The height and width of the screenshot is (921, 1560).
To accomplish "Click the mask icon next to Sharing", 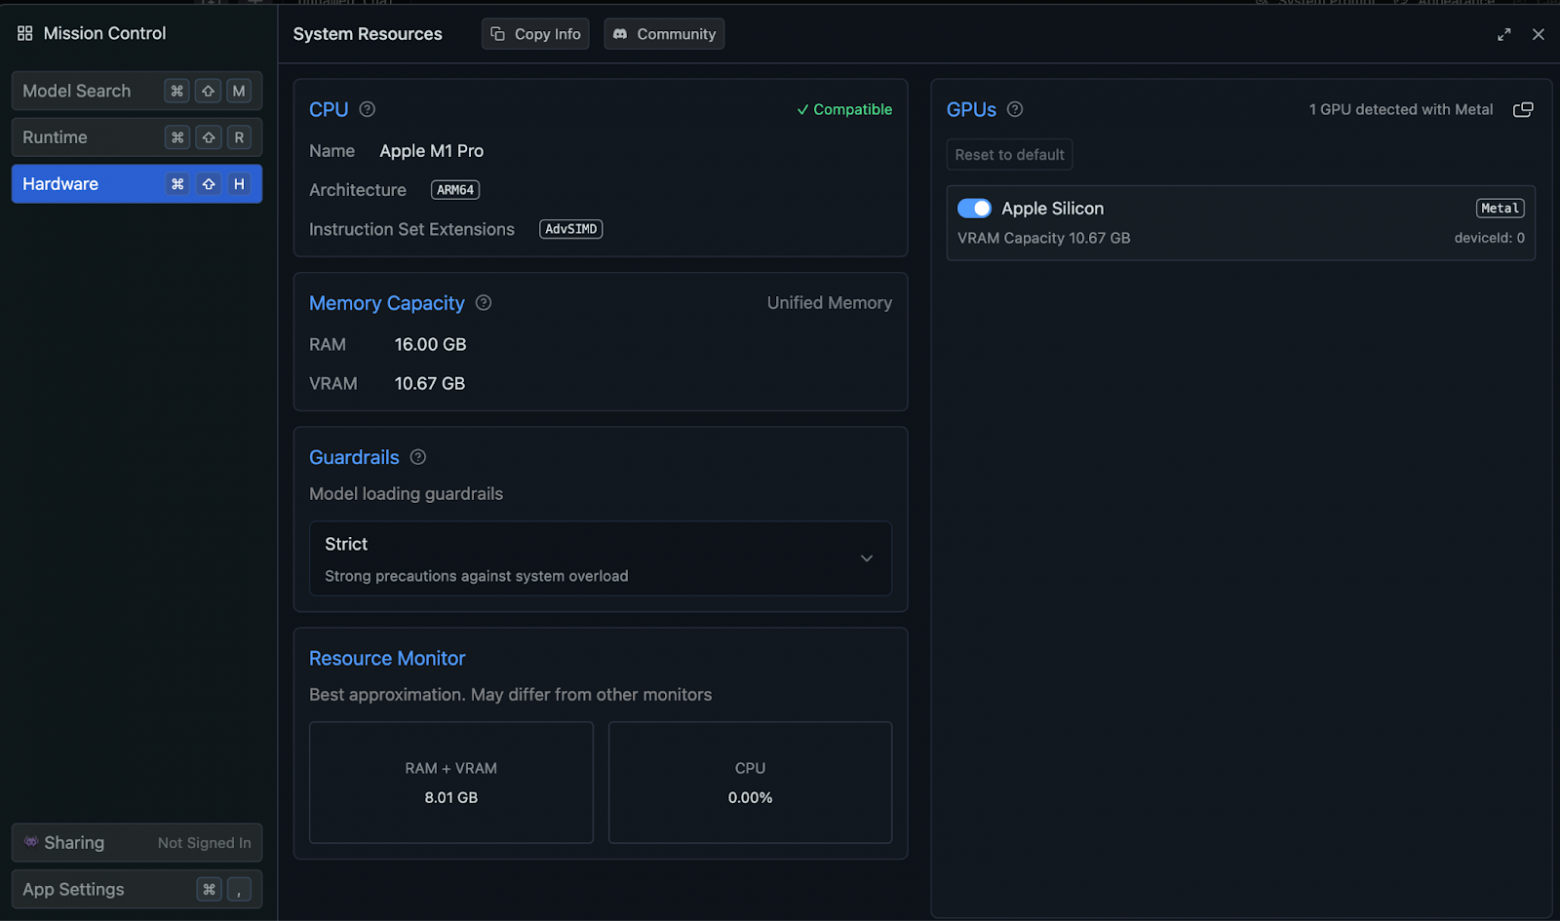I will (31, 842).
